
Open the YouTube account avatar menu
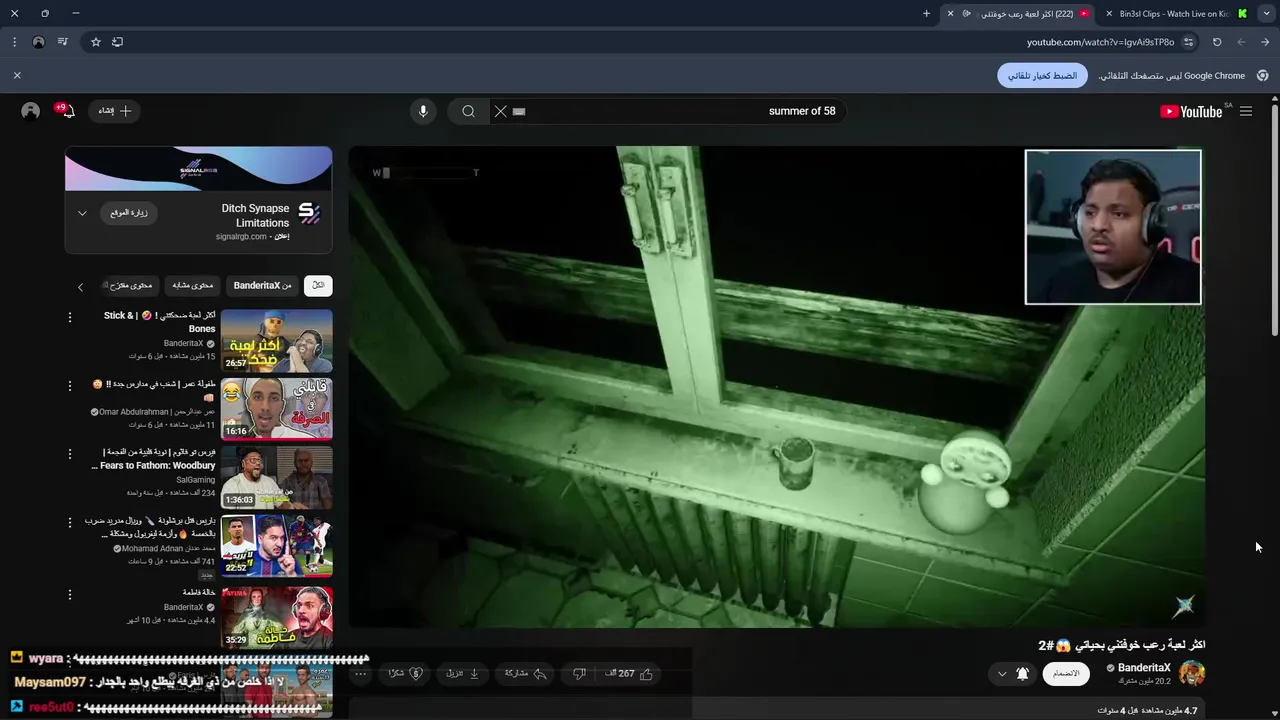coord(31,111)
